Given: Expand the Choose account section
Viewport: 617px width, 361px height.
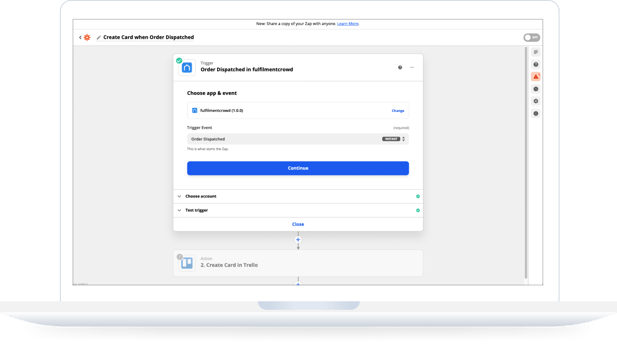Looking at the screenshot, I should point(298,196).
